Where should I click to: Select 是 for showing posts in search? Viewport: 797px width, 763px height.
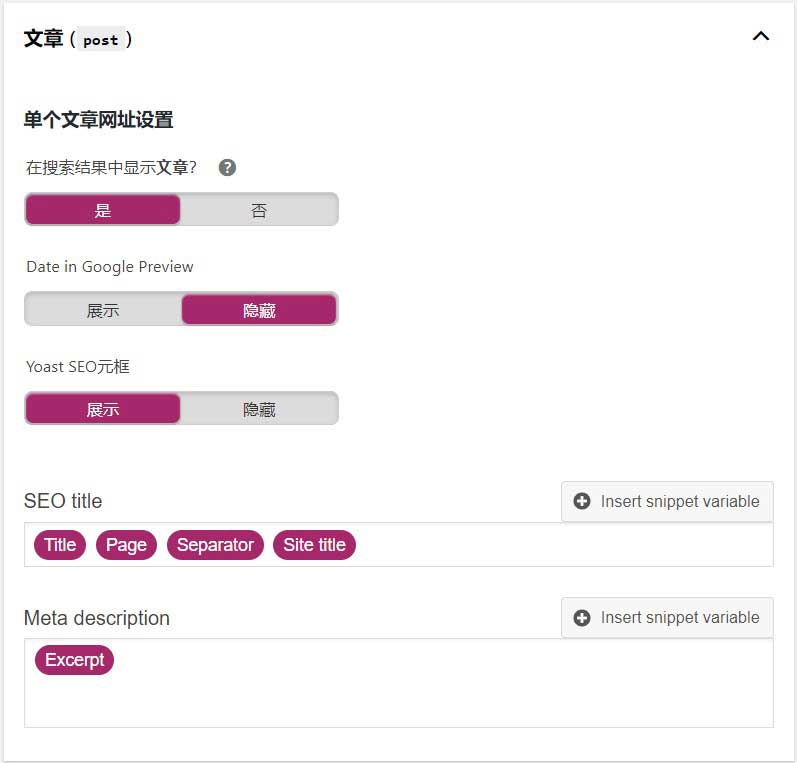pyautogui.click(x=103, y=210)
